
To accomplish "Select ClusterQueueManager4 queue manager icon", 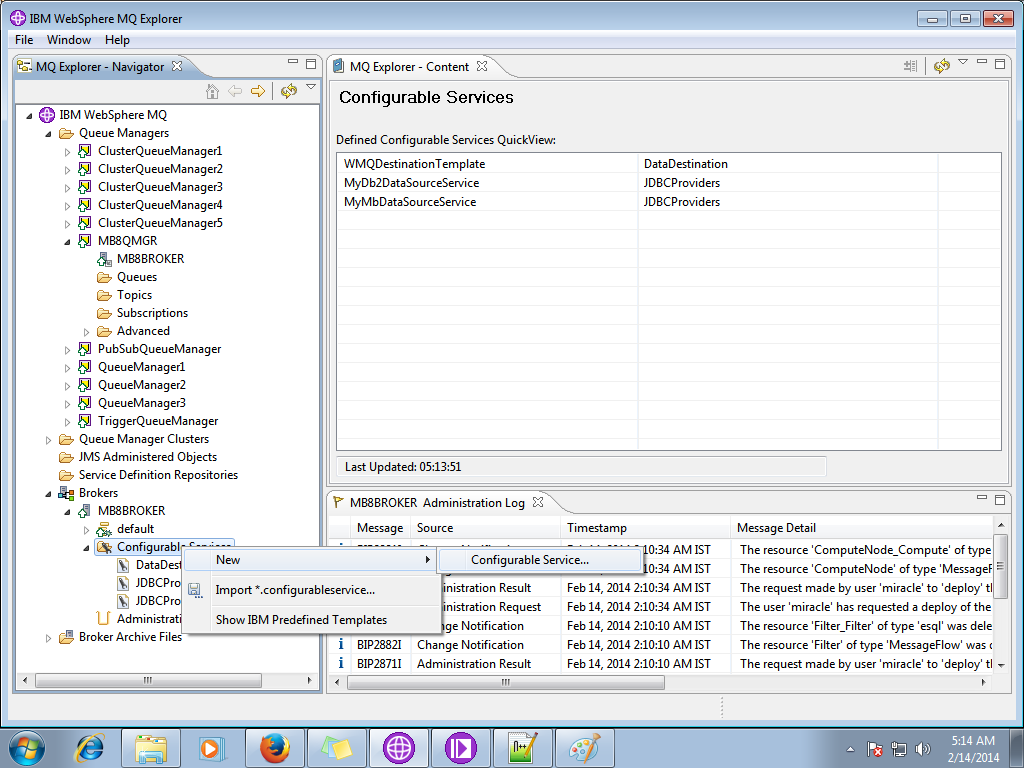I will point(85,204).
